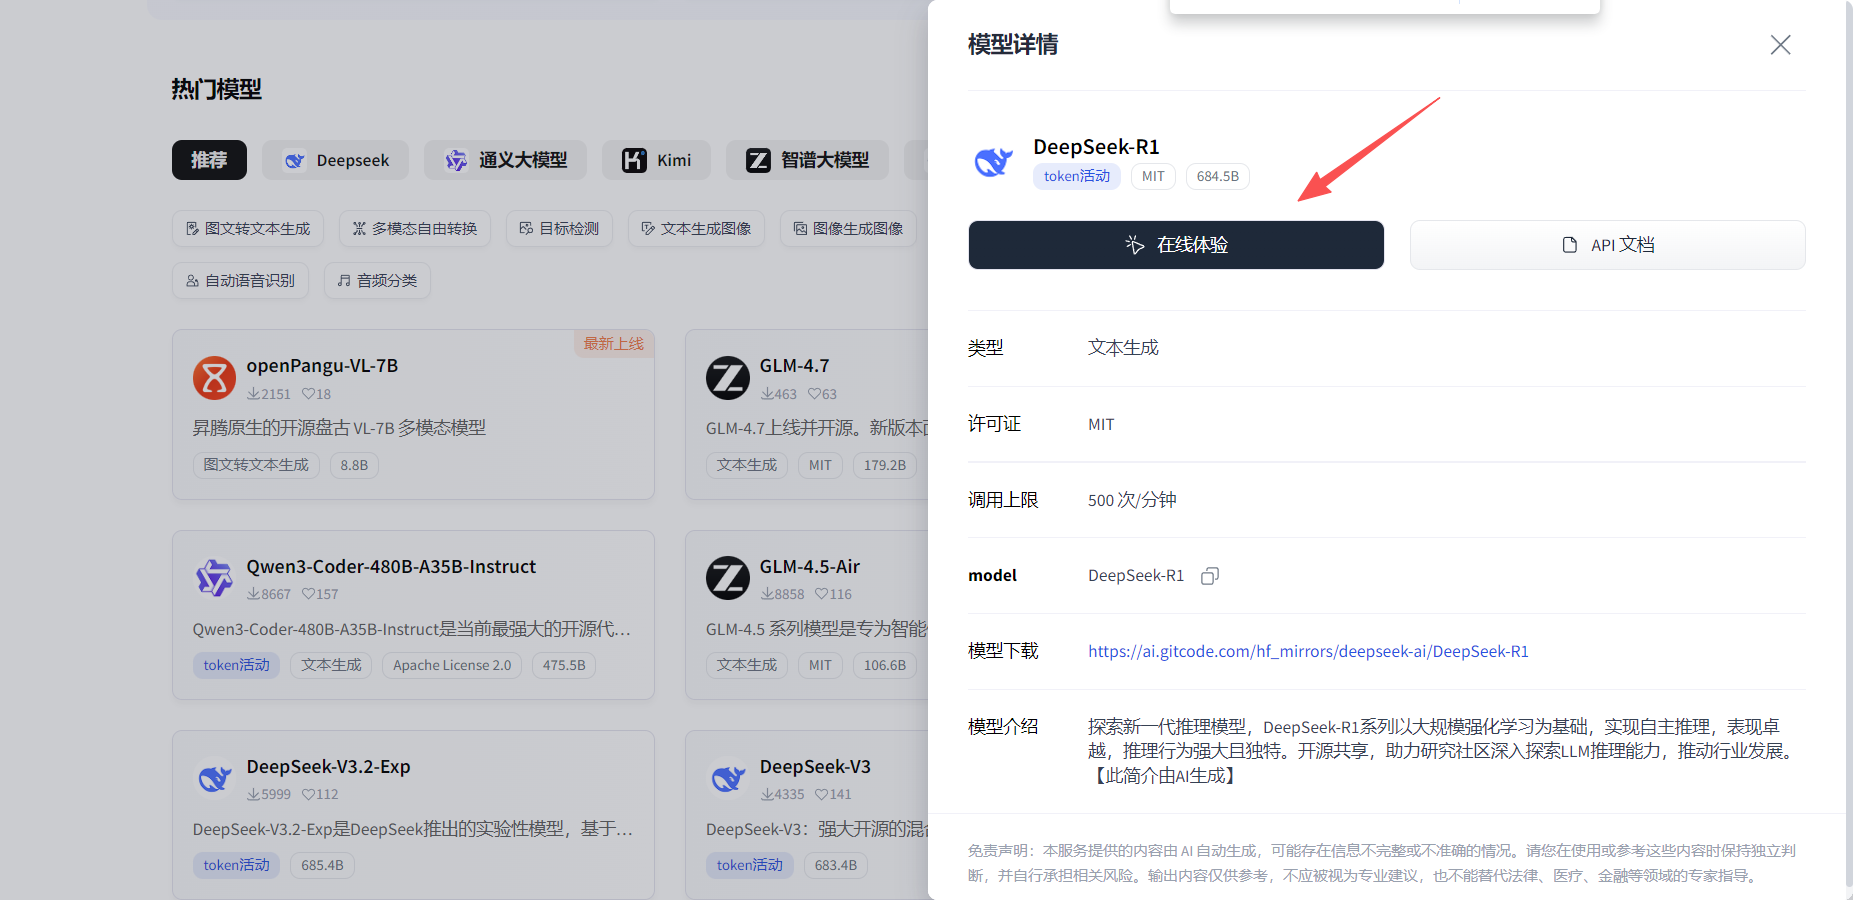Filter by 文本生成图像
The width and height of the screenshot is (1860, 900).
point(696,229)
